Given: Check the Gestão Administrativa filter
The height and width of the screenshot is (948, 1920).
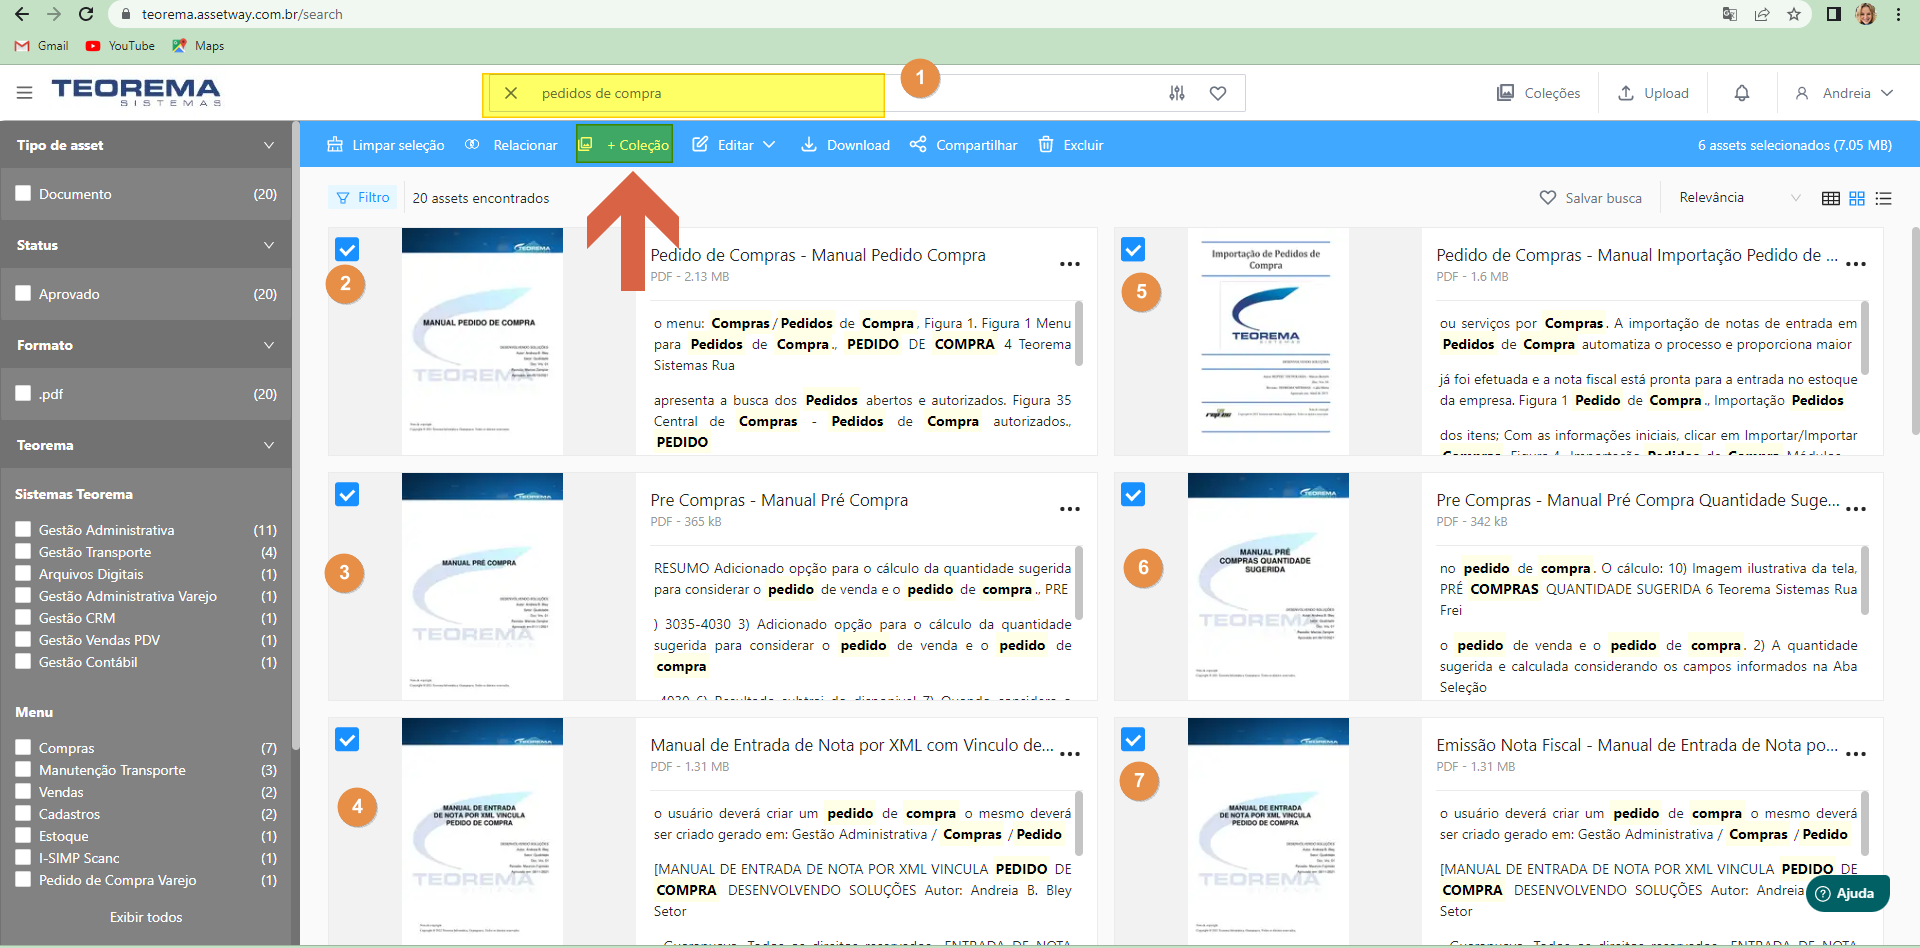Looking at the screenshot, I should click(23, 529).
